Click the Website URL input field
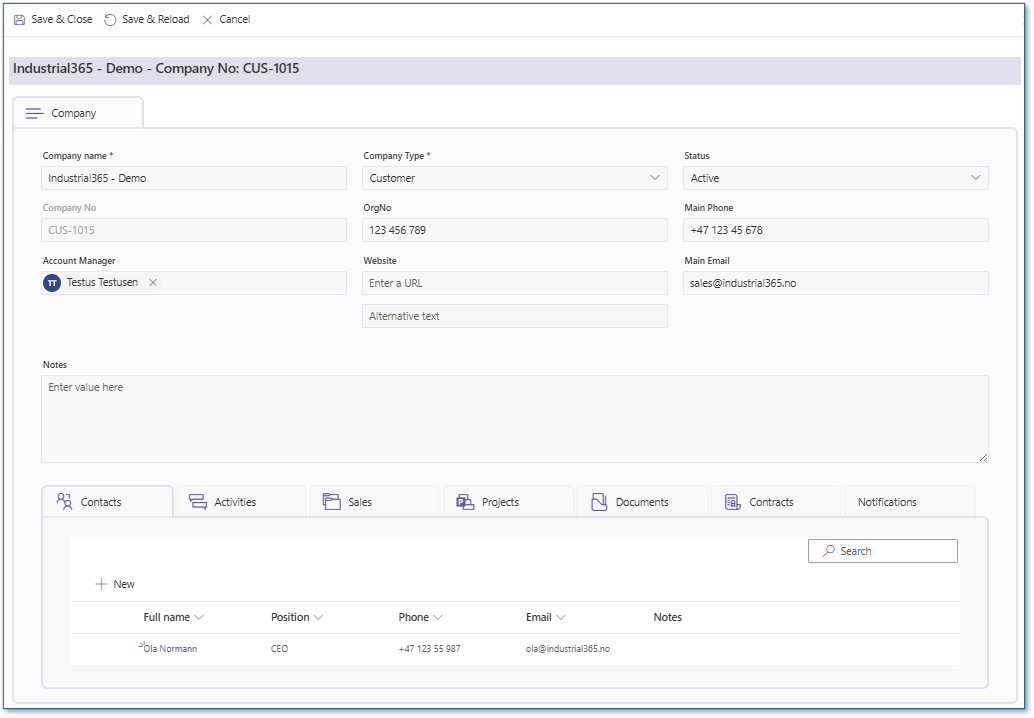 click(x=514, y=283)
